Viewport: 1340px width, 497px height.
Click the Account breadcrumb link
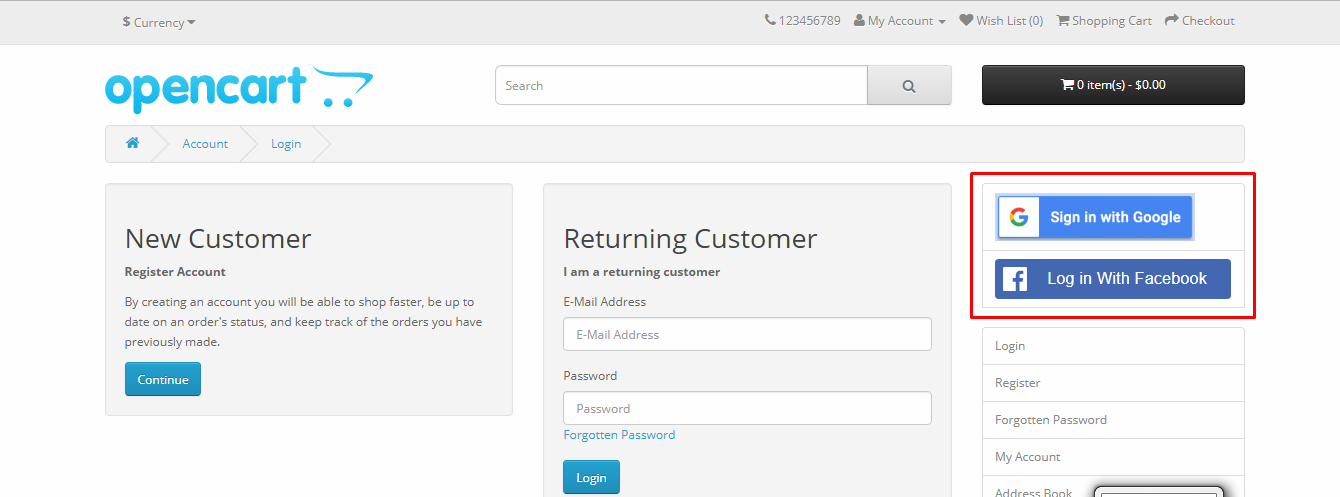[x=205, y=144]
